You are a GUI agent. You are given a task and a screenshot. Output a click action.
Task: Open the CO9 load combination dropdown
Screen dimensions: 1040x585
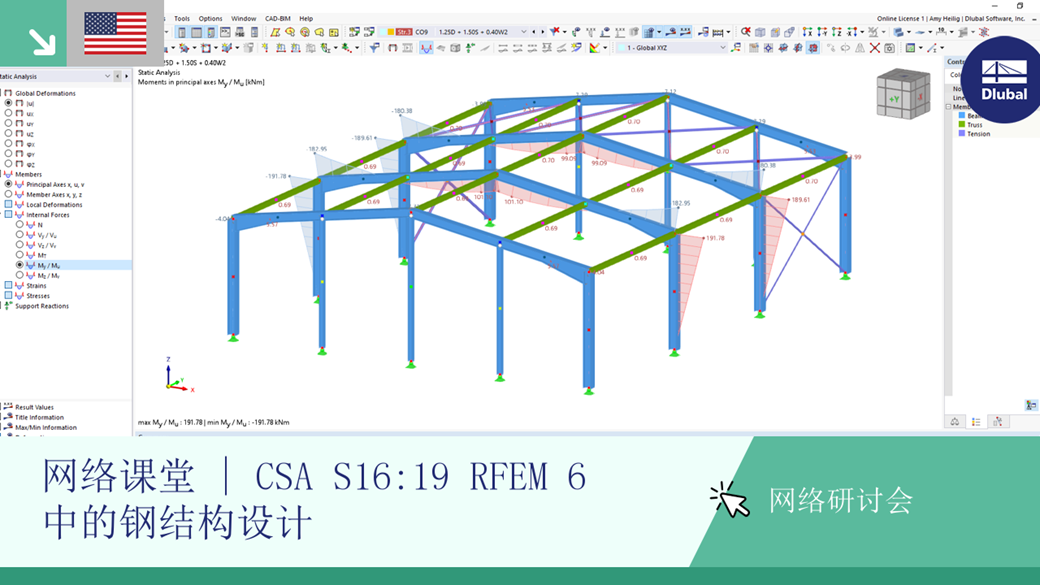click(523, 32)
